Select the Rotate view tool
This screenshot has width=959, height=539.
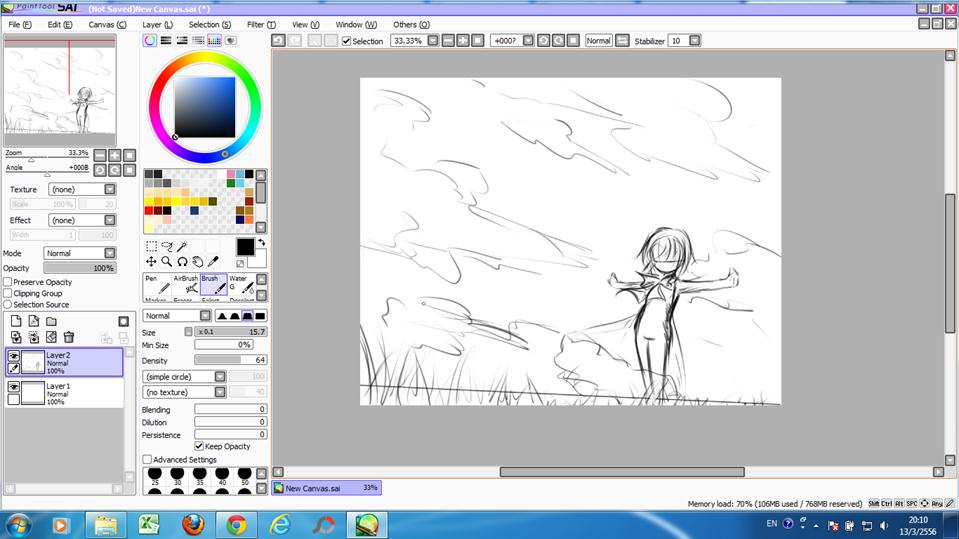(182, 262)
